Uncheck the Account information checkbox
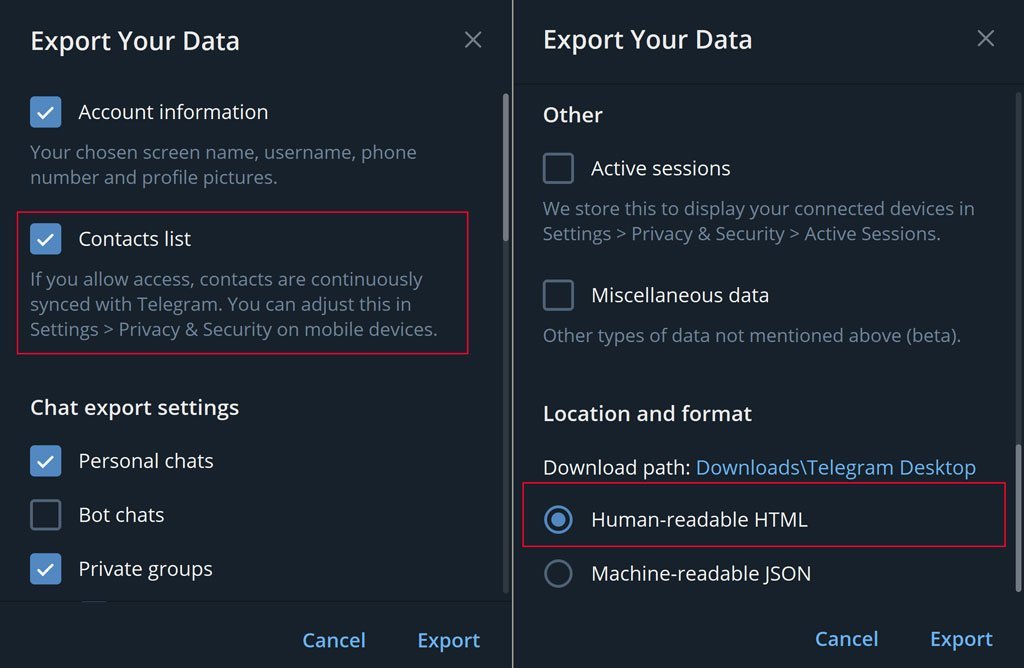The width and height of the screenshot is (1024, 668). coord(46,112)
